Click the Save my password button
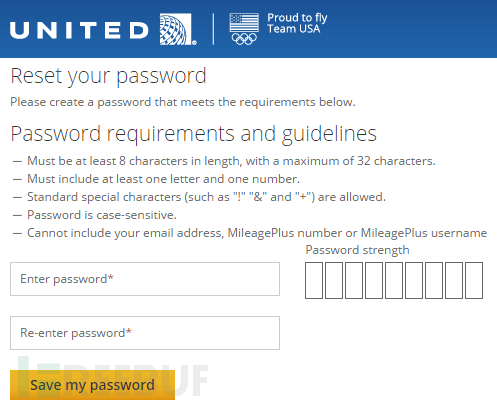 tap(92, 385)
